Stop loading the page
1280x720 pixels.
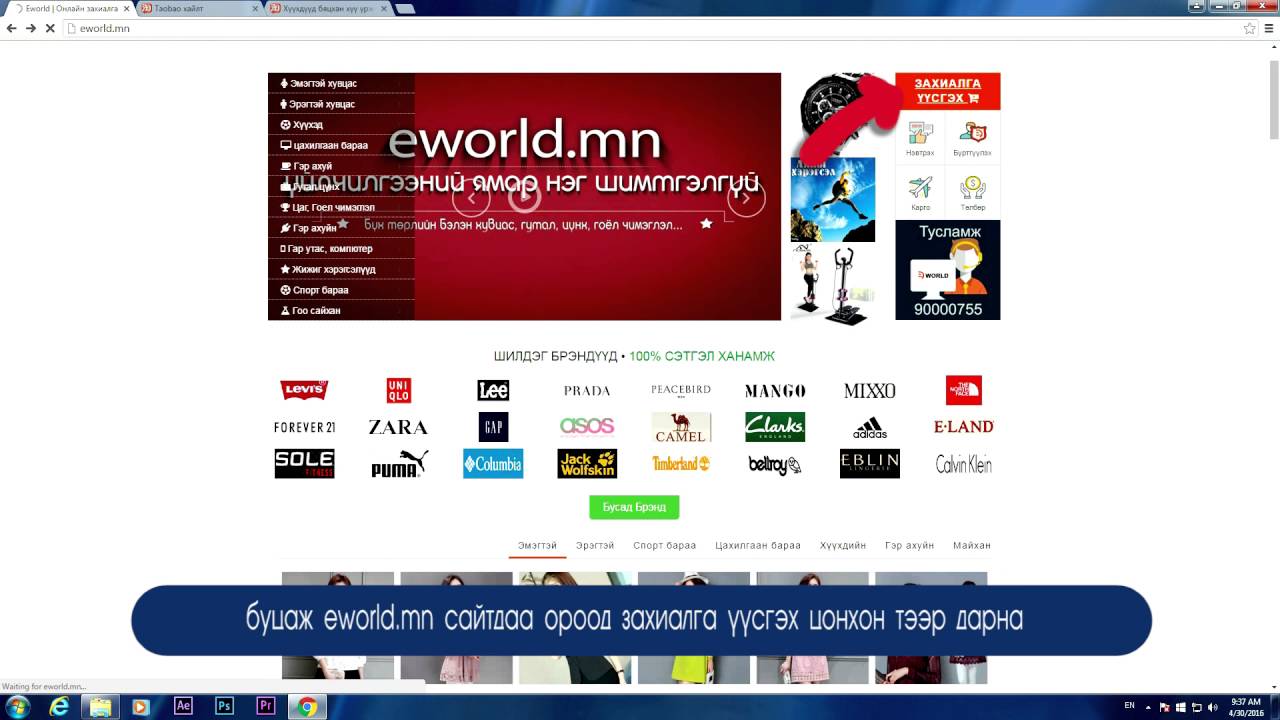pos(49,28)
